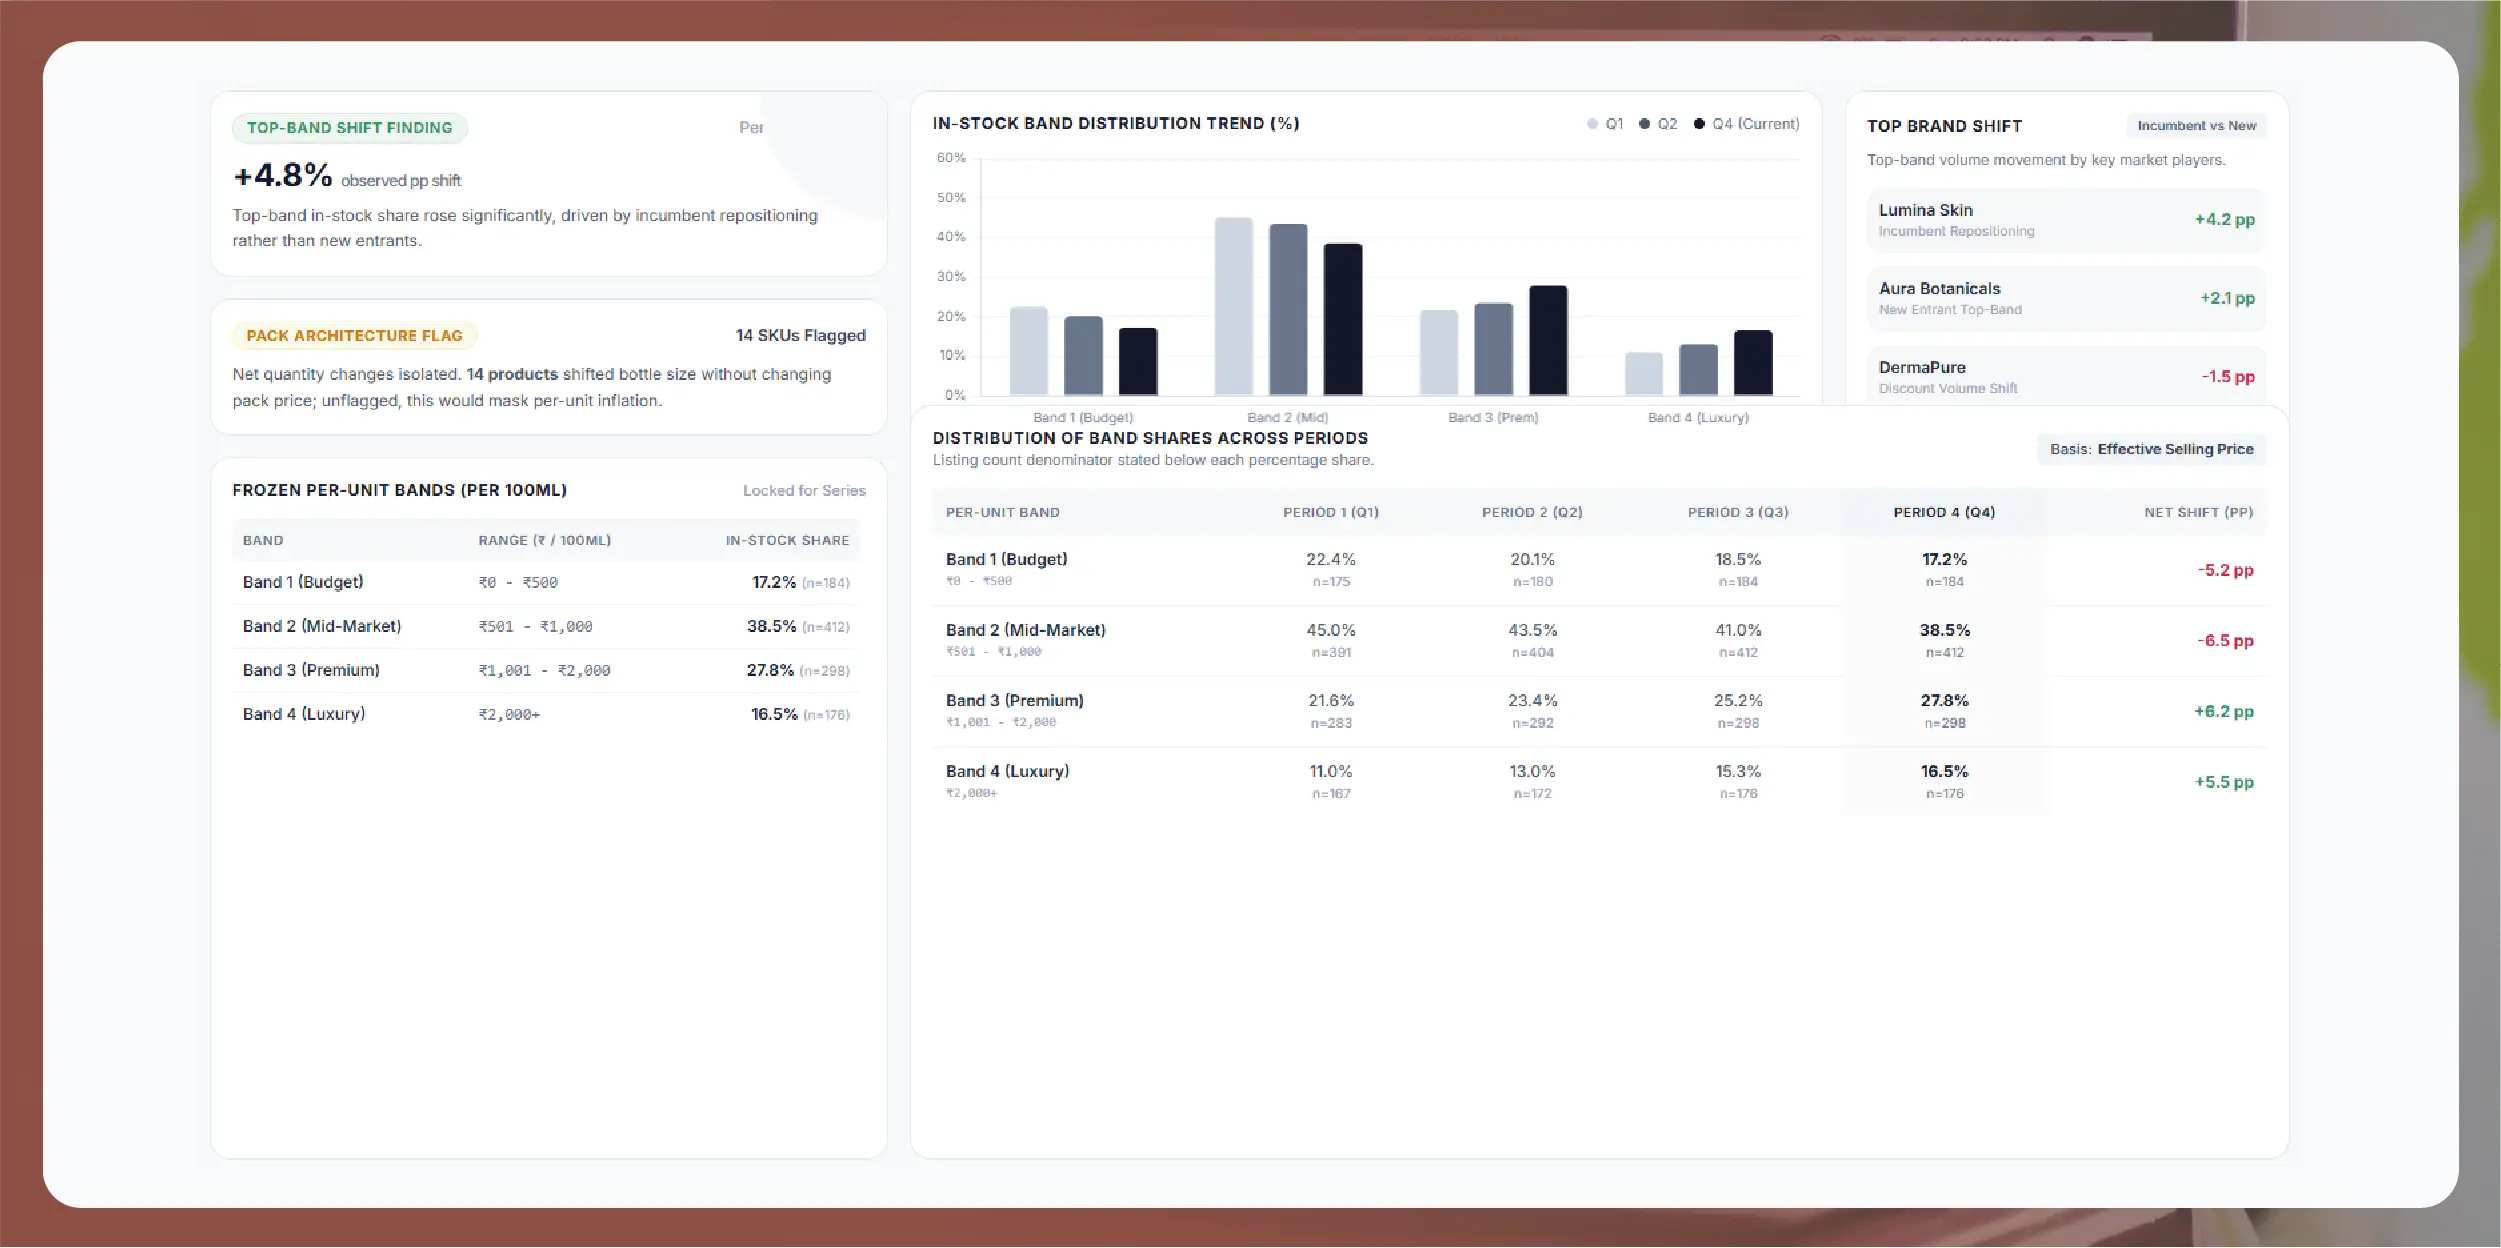Viewport: 2501px width, 1248px height.
Task: Click the Band 1 (Budget) Q1 light bar
Action: [x=1028, y=351]
